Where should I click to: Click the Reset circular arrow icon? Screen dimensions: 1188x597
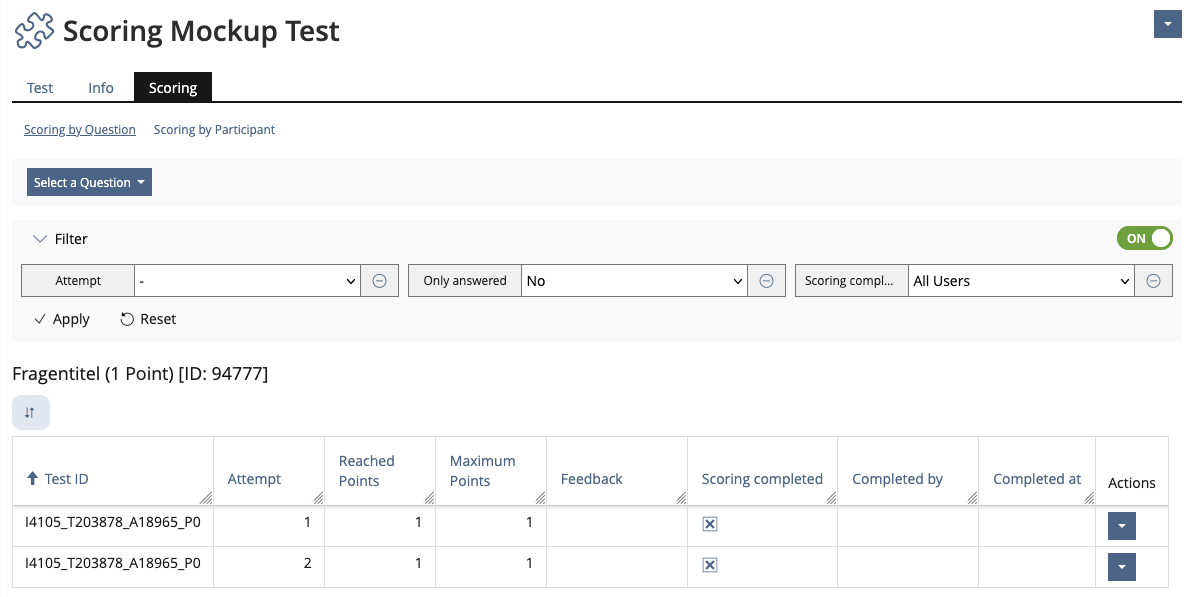[x=127, y=319]
